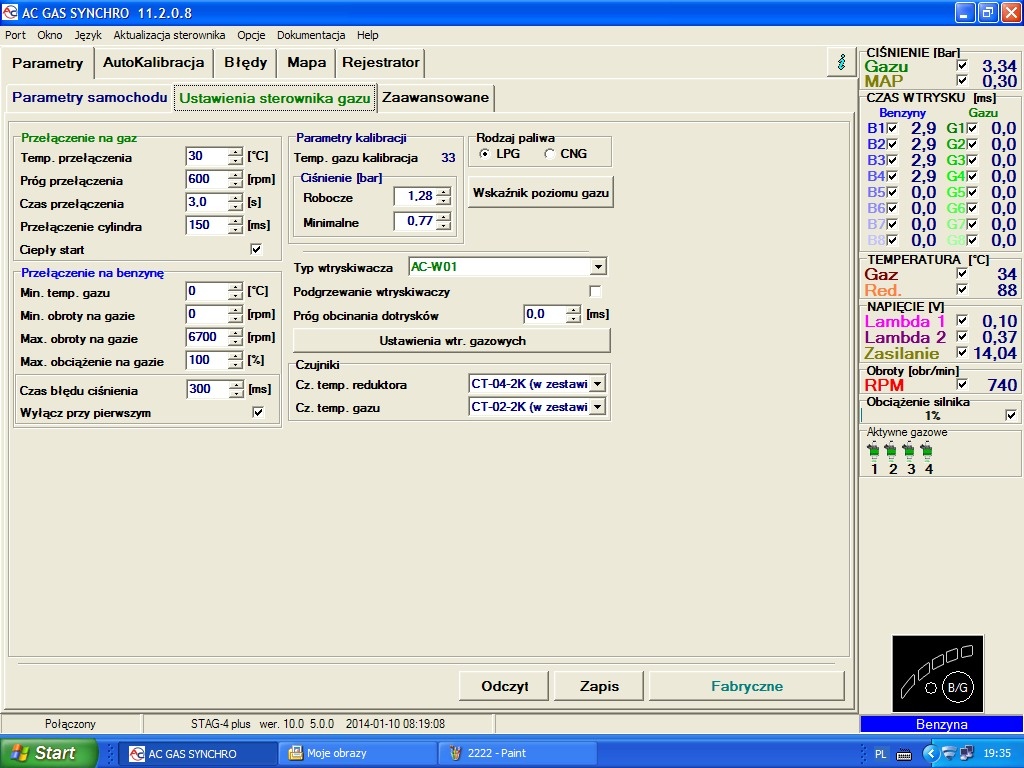
Task: Click the green connection icon beside Rejestrator tab
Action: coord(841,63)
